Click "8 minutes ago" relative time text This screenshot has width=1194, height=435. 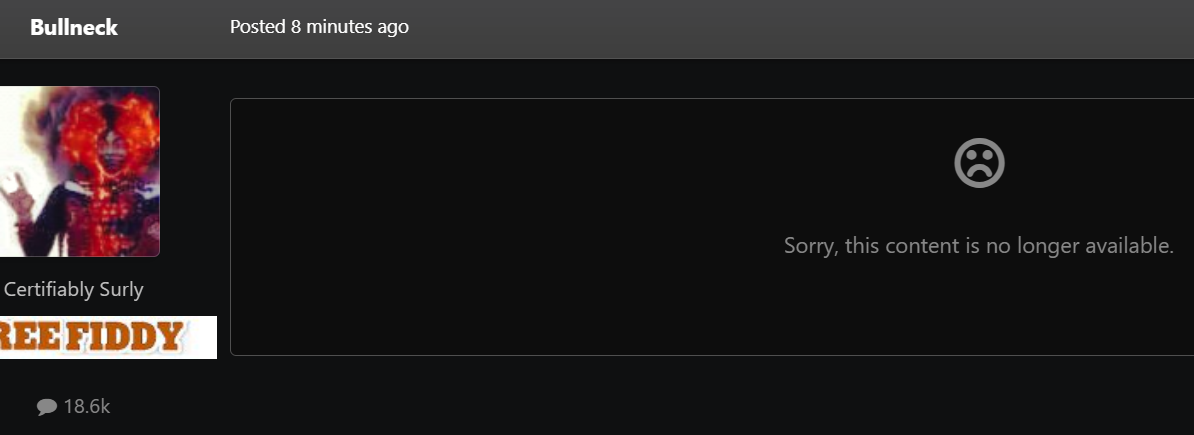350,27
